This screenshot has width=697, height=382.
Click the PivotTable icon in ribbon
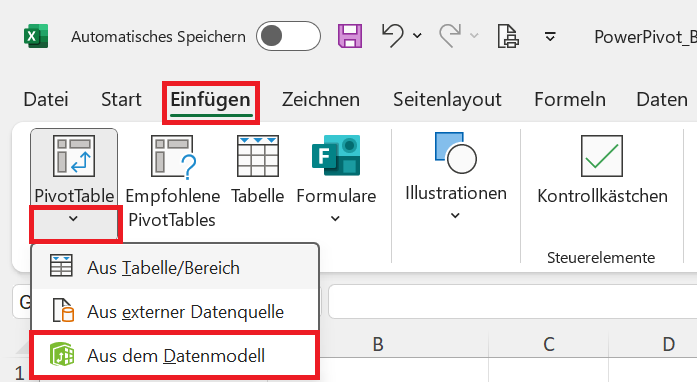coord(74,156)
